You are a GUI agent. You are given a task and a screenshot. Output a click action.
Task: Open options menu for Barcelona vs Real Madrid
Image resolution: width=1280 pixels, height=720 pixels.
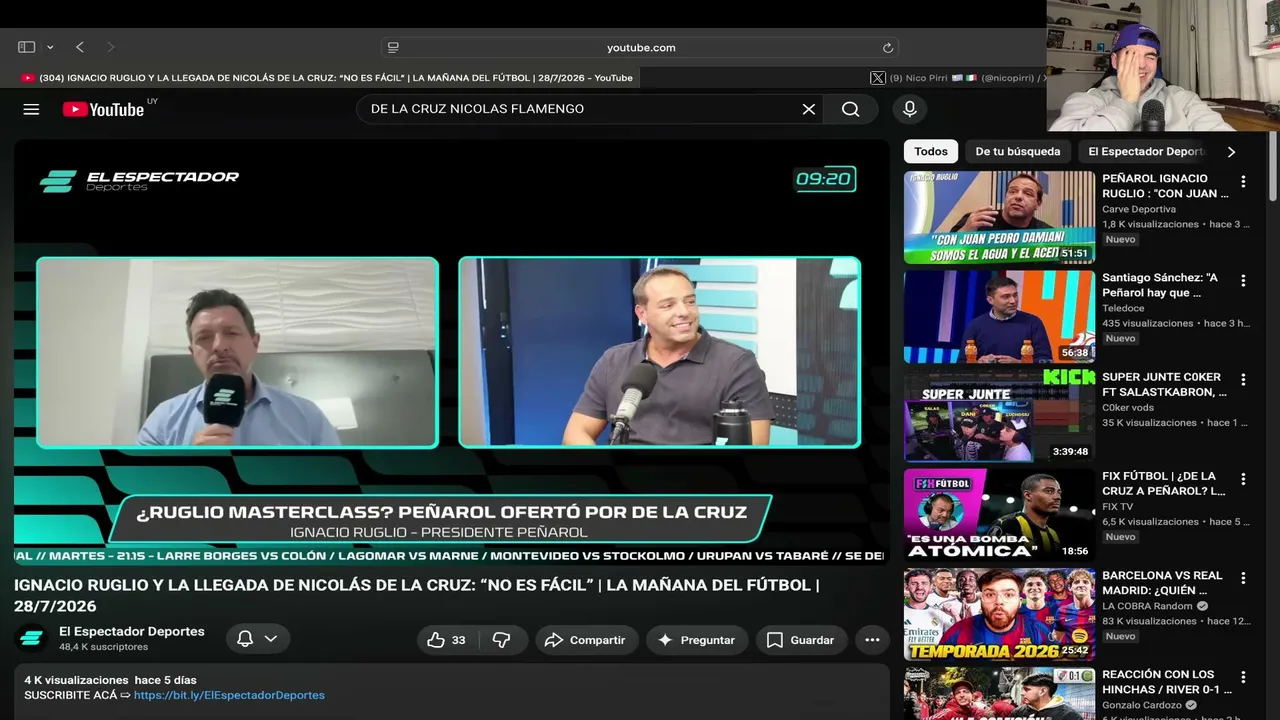[1243, 578]
